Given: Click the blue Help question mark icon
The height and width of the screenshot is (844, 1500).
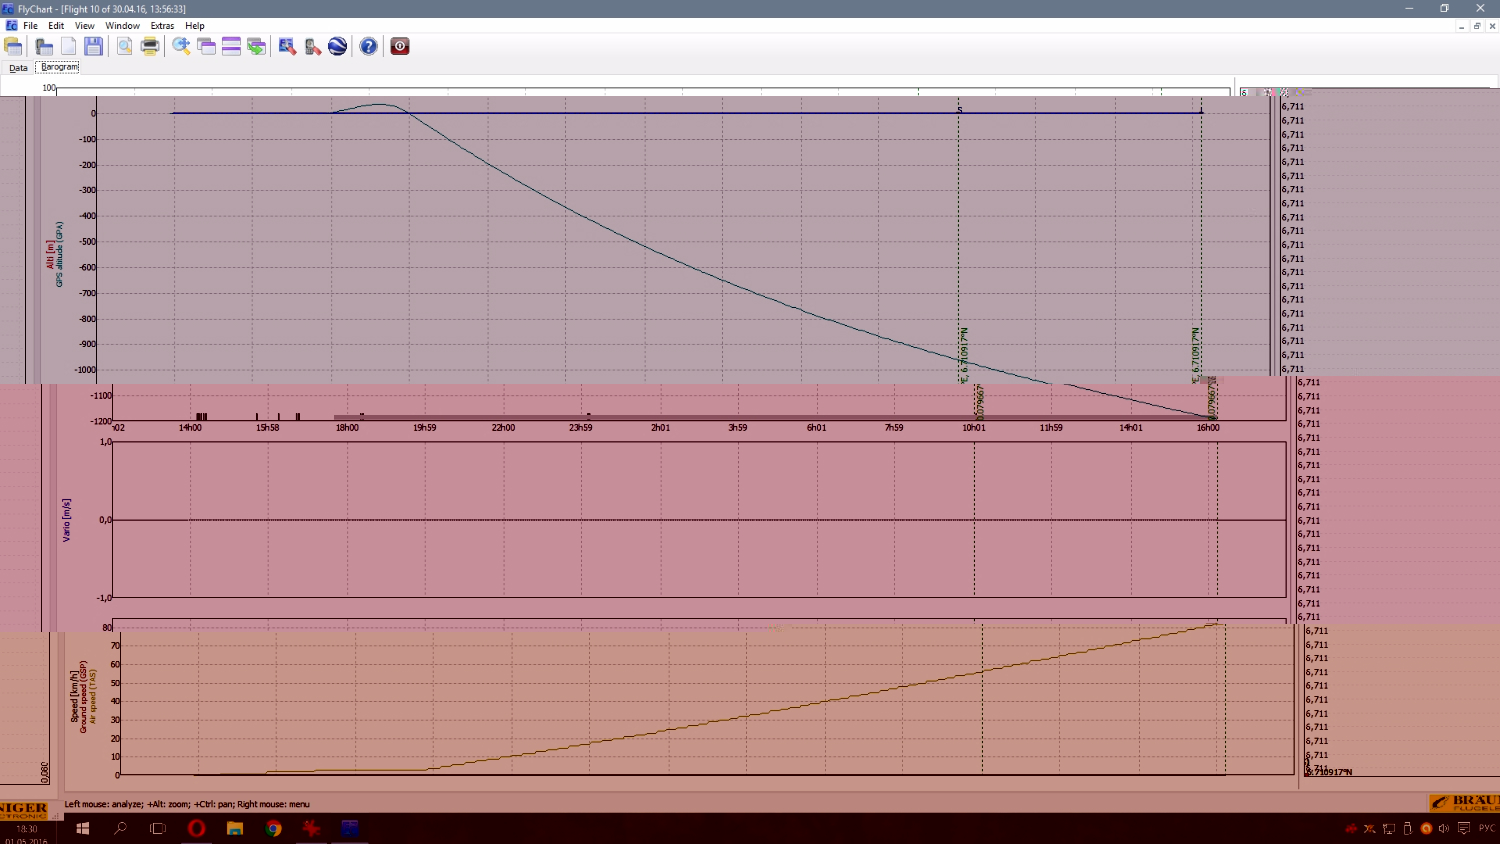Looking at the screenshot, I should (369, 46).
